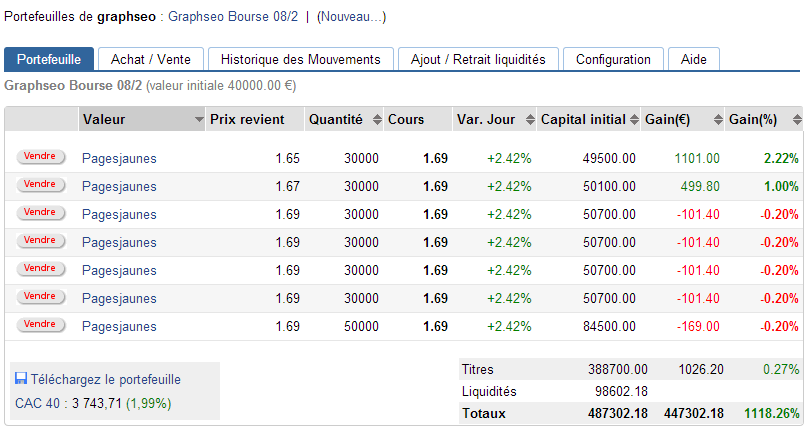The width and height of the screenshot is (809, 431).
Task: Open the (Nouveau...) portfolio link
Action: (352, 17)
